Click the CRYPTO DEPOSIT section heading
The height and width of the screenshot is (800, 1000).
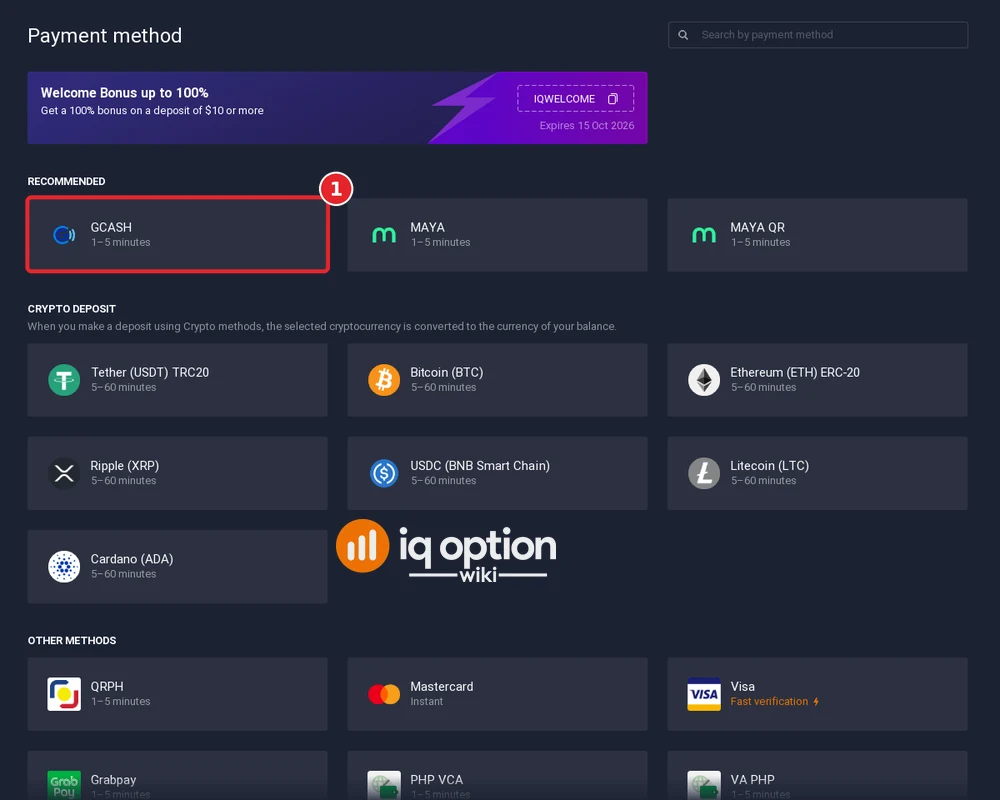click(71, 309)
